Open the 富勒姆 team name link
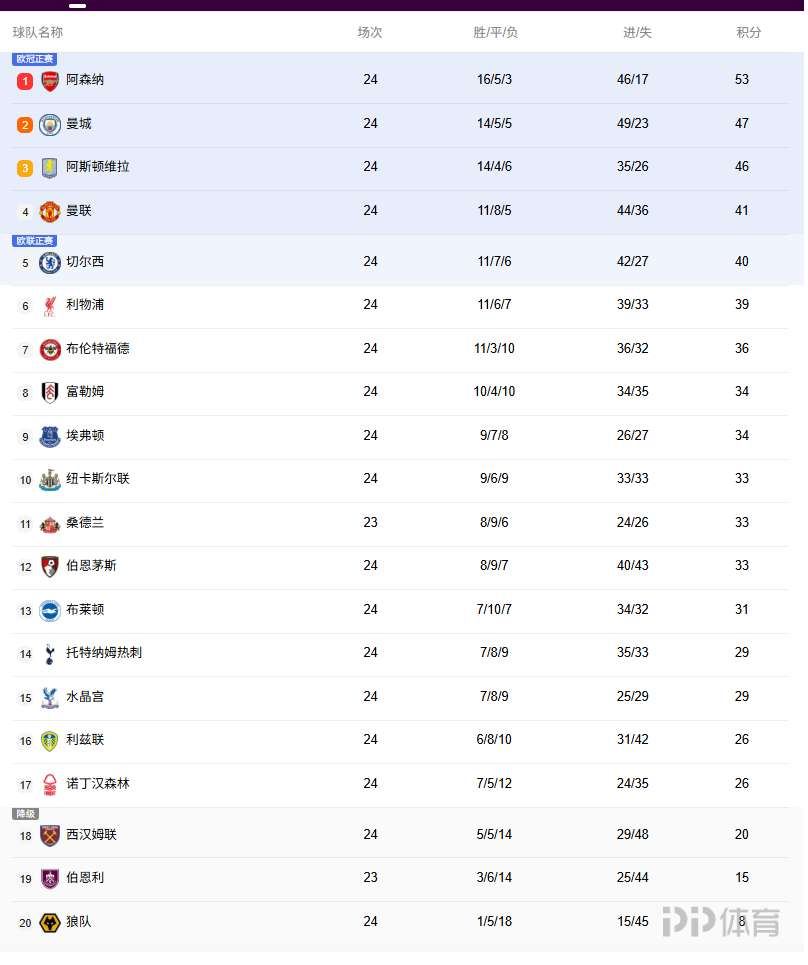The height and width of the screenshot is (965, 808). (x=85, y=392)
